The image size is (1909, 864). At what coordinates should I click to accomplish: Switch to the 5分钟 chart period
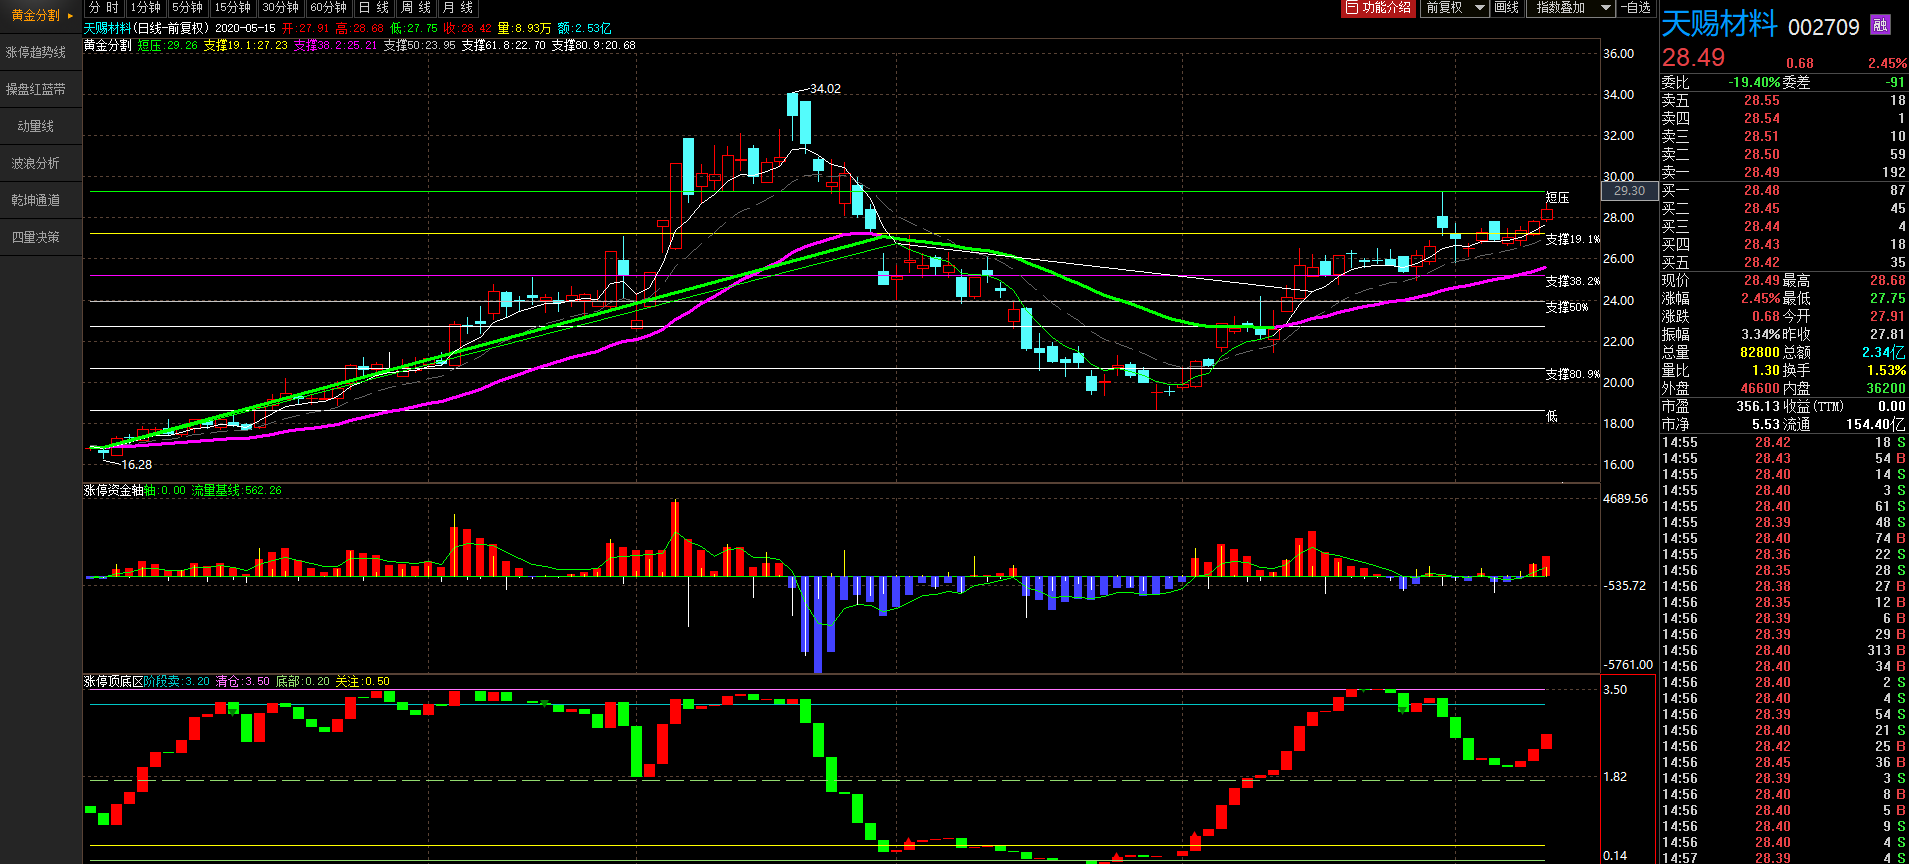click(187, 8)
